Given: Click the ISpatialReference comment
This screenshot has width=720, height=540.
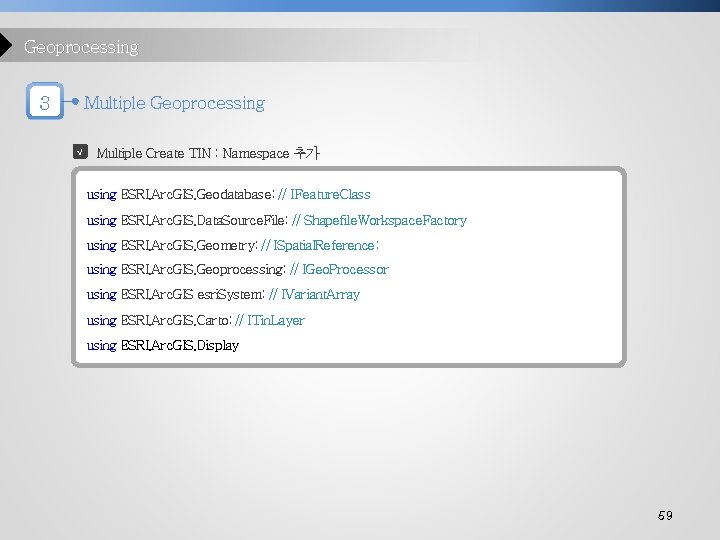Looking at the screenshot, I should coord(324,246).
